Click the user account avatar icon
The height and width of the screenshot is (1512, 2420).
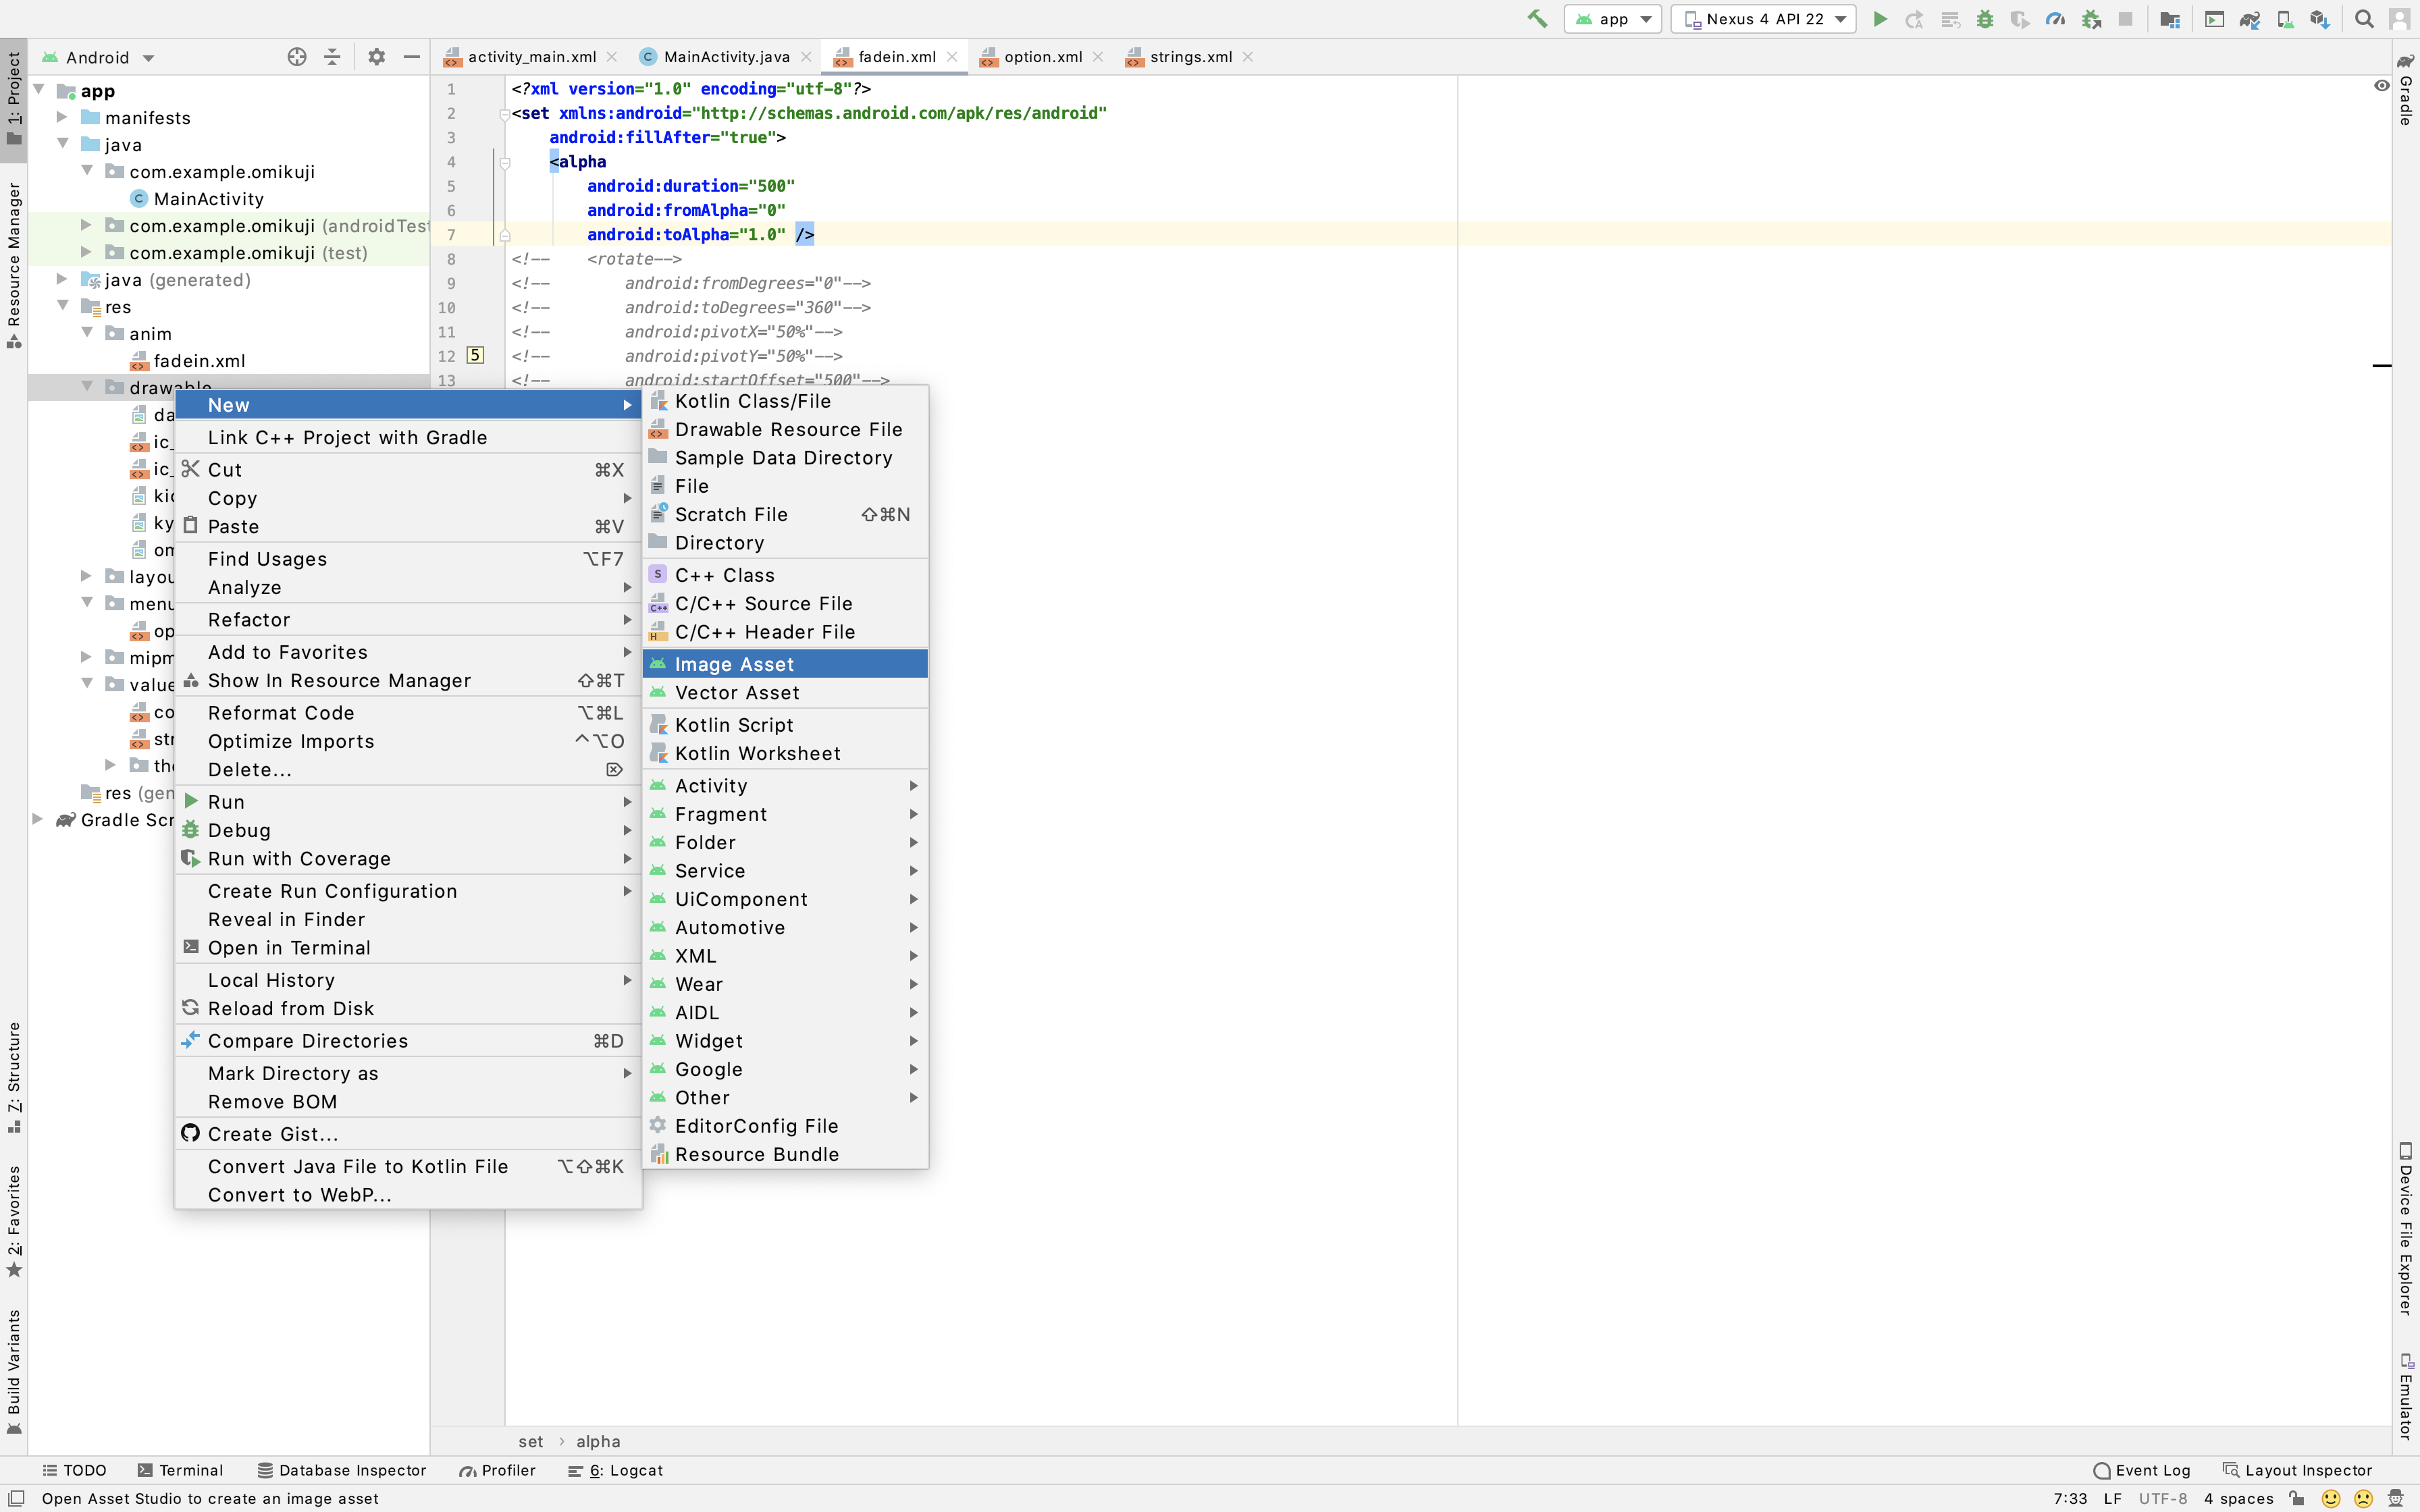[2399, 19]
